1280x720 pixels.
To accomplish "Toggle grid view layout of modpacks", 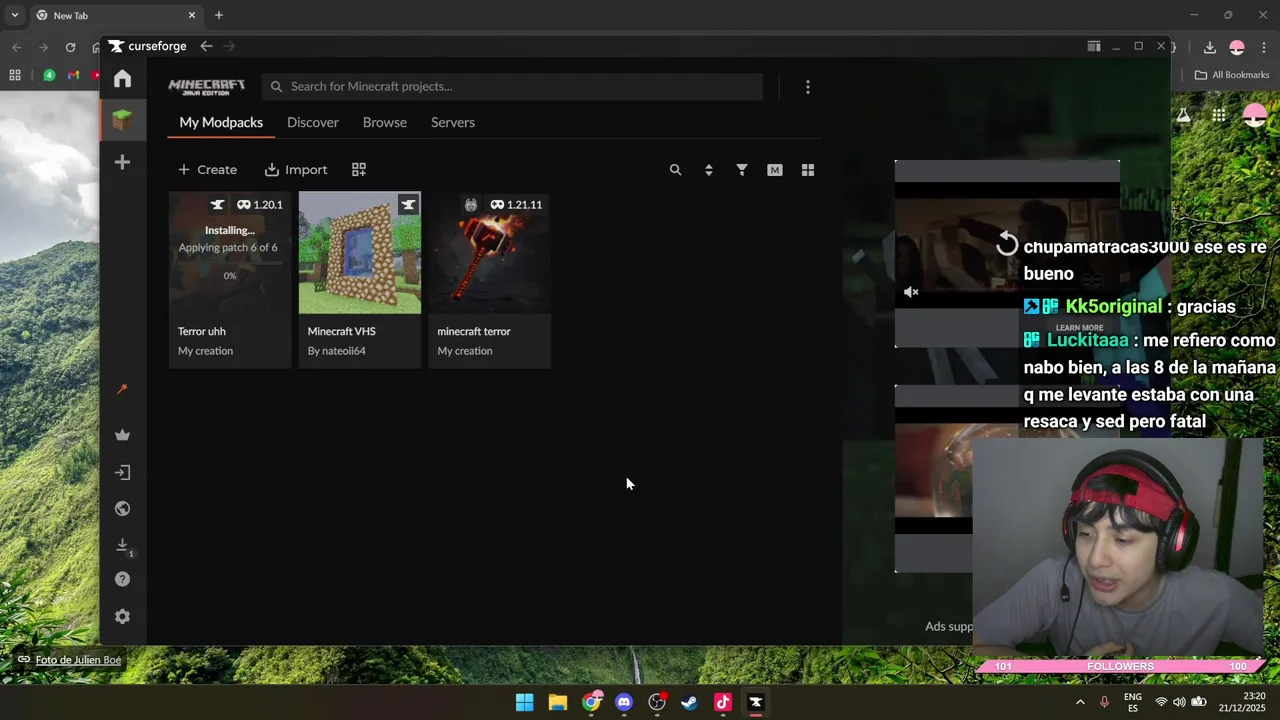I will click(x=808, y=170).
